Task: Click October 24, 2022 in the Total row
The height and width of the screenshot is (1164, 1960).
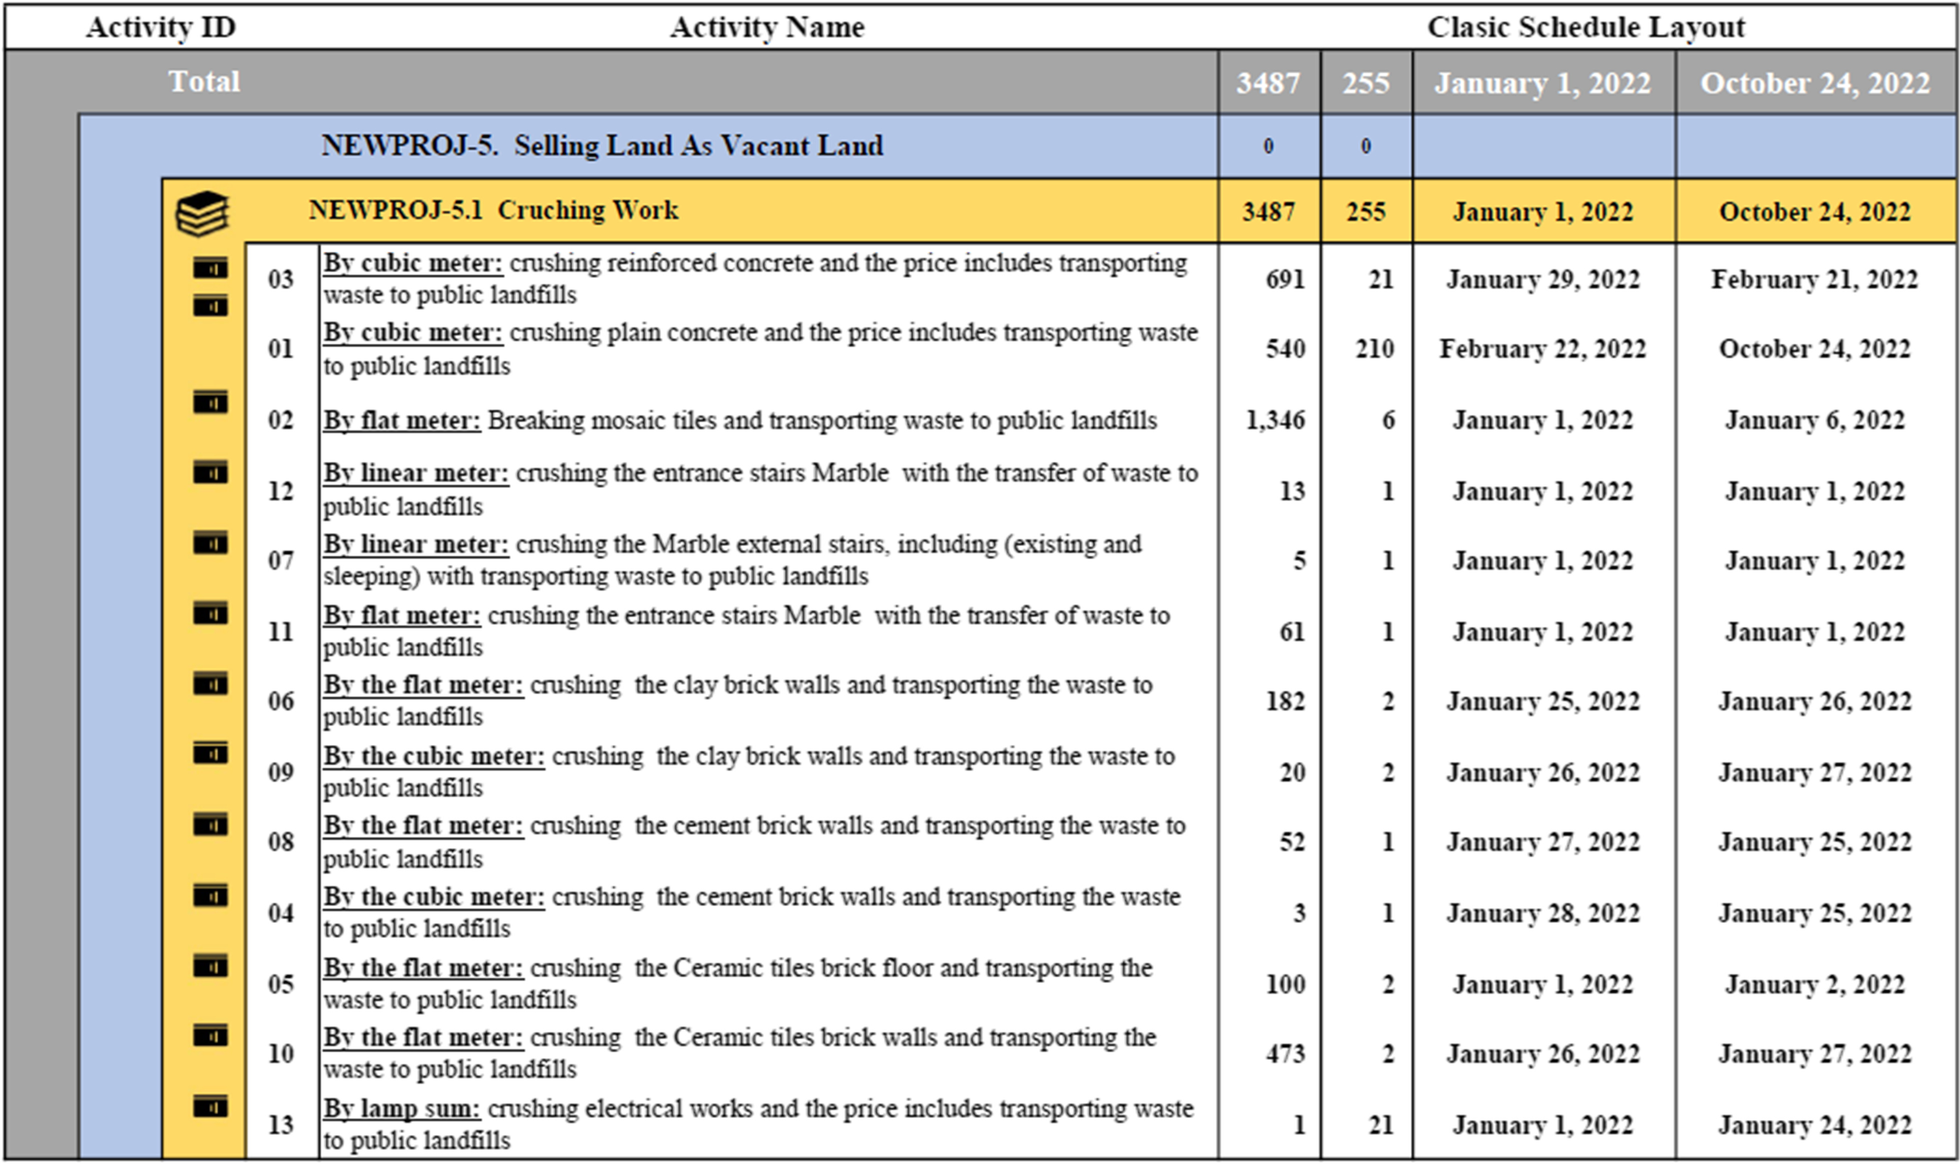Action: 1815,83
